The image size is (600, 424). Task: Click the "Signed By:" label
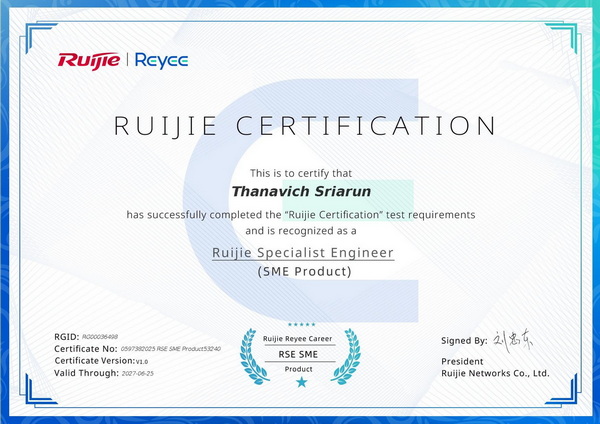point(464,341)
